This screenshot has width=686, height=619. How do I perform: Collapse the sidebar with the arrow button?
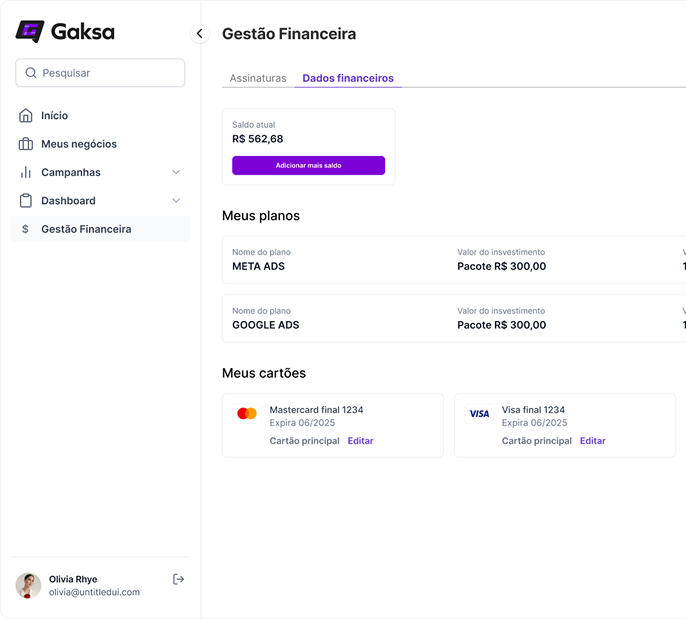tap(199, 34)
